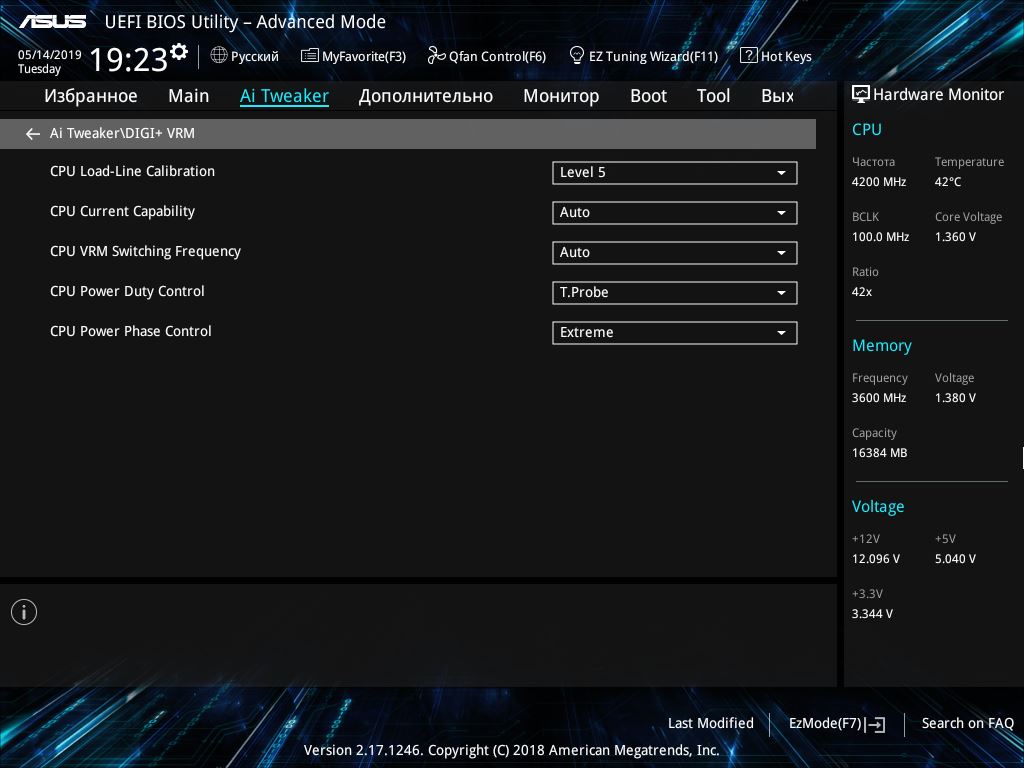Screen dimensions: 1024x768
Task: Select CPU Power Duty Control label
Action: (127, 291)
